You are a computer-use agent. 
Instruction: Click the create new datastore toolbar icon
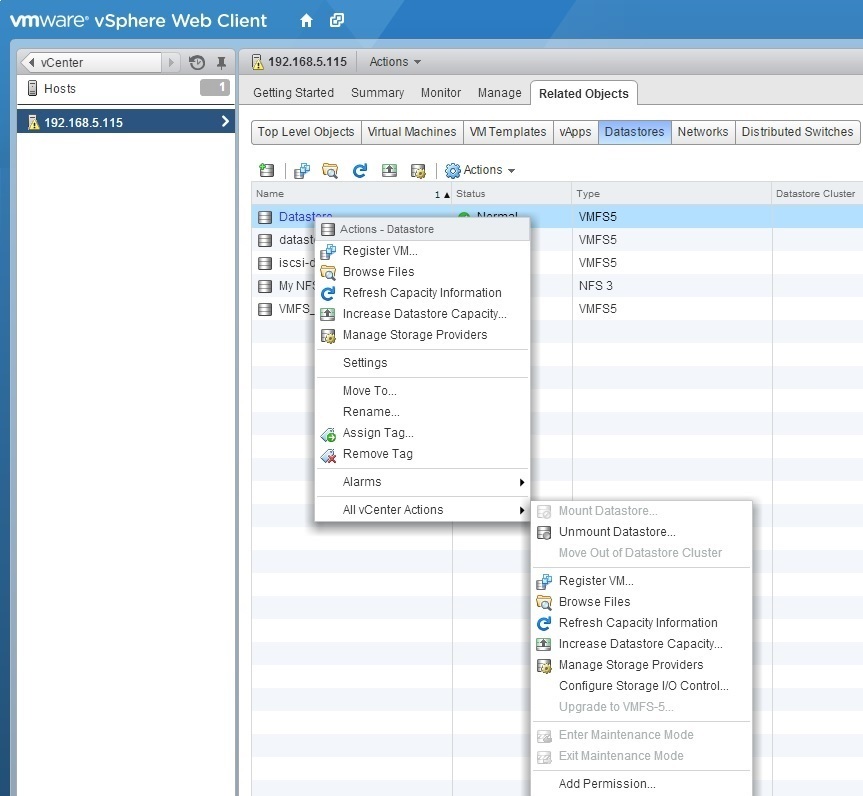coord(267,170)
